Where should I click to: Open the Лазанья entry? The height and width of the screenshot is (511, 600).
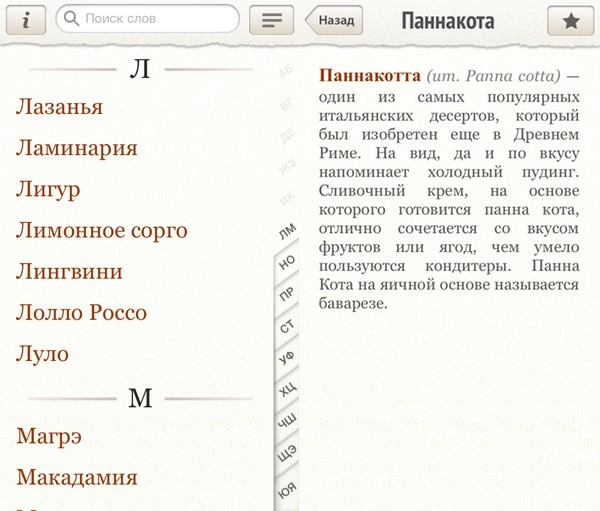60,106
